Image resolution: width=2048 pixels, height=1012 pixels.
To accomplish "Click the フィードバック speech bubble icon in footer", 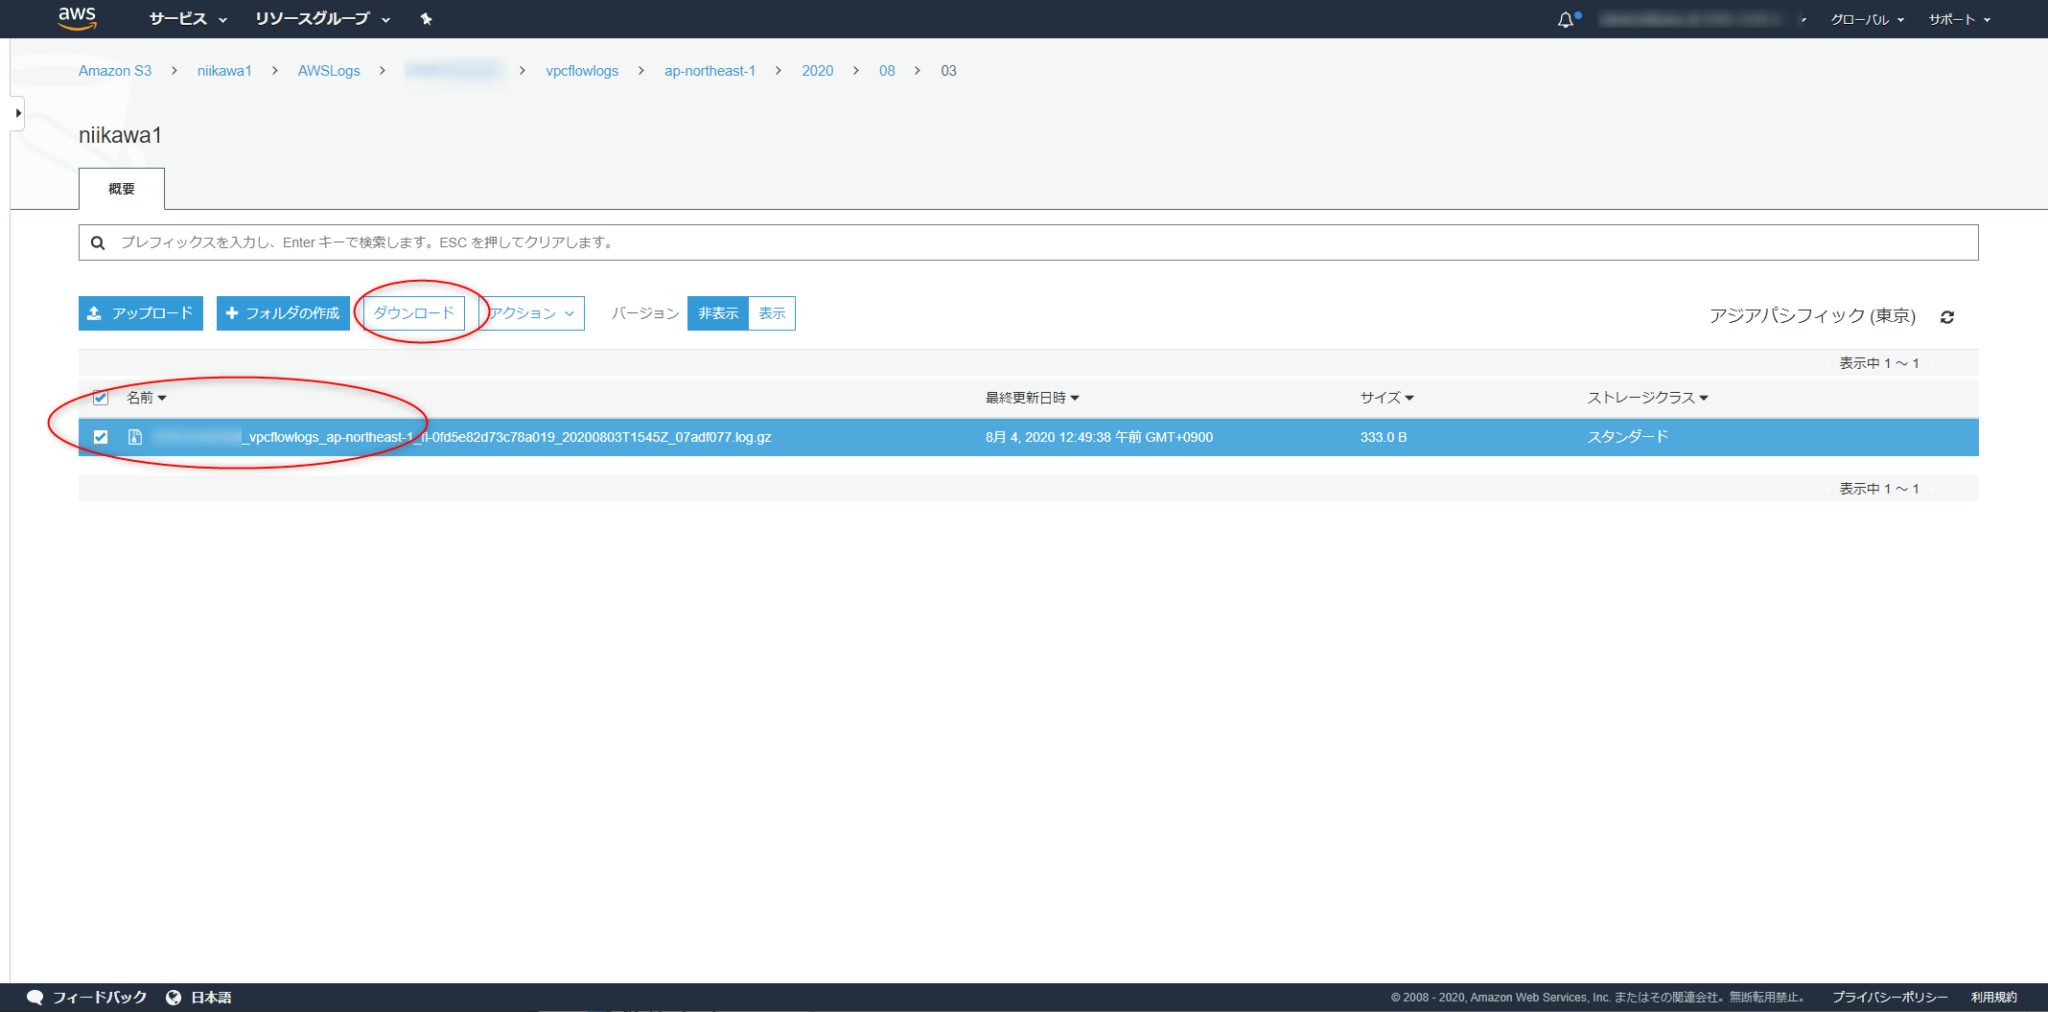I will (36, 996).
